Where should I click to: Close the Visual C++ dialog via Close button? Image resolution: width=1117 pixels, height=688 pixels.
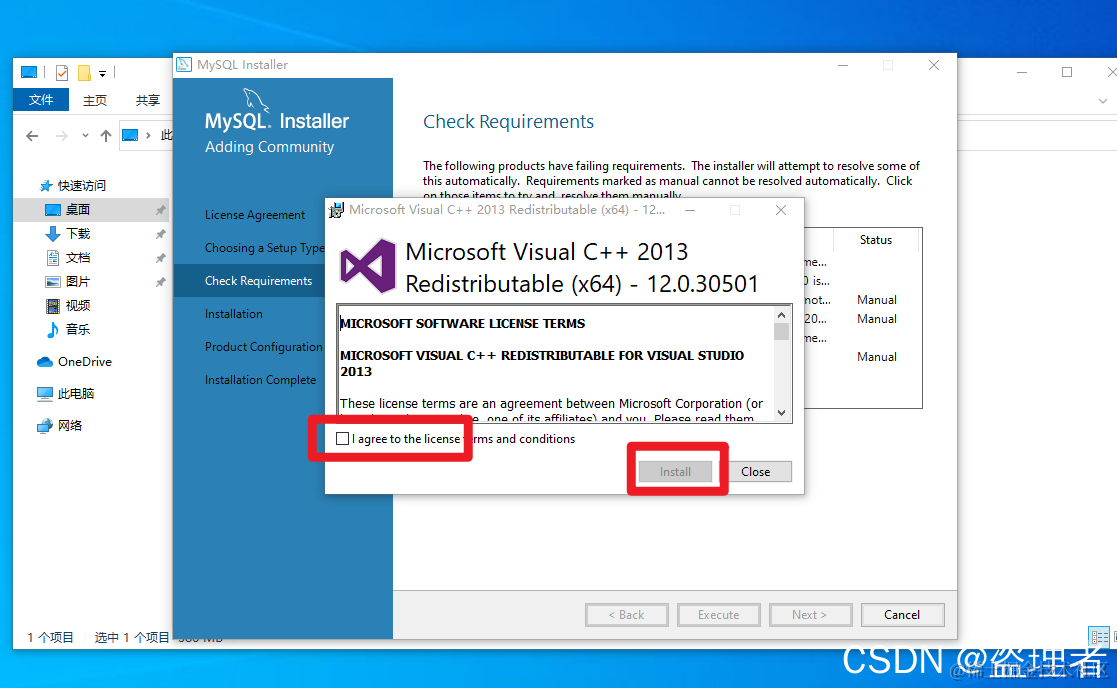755,471
